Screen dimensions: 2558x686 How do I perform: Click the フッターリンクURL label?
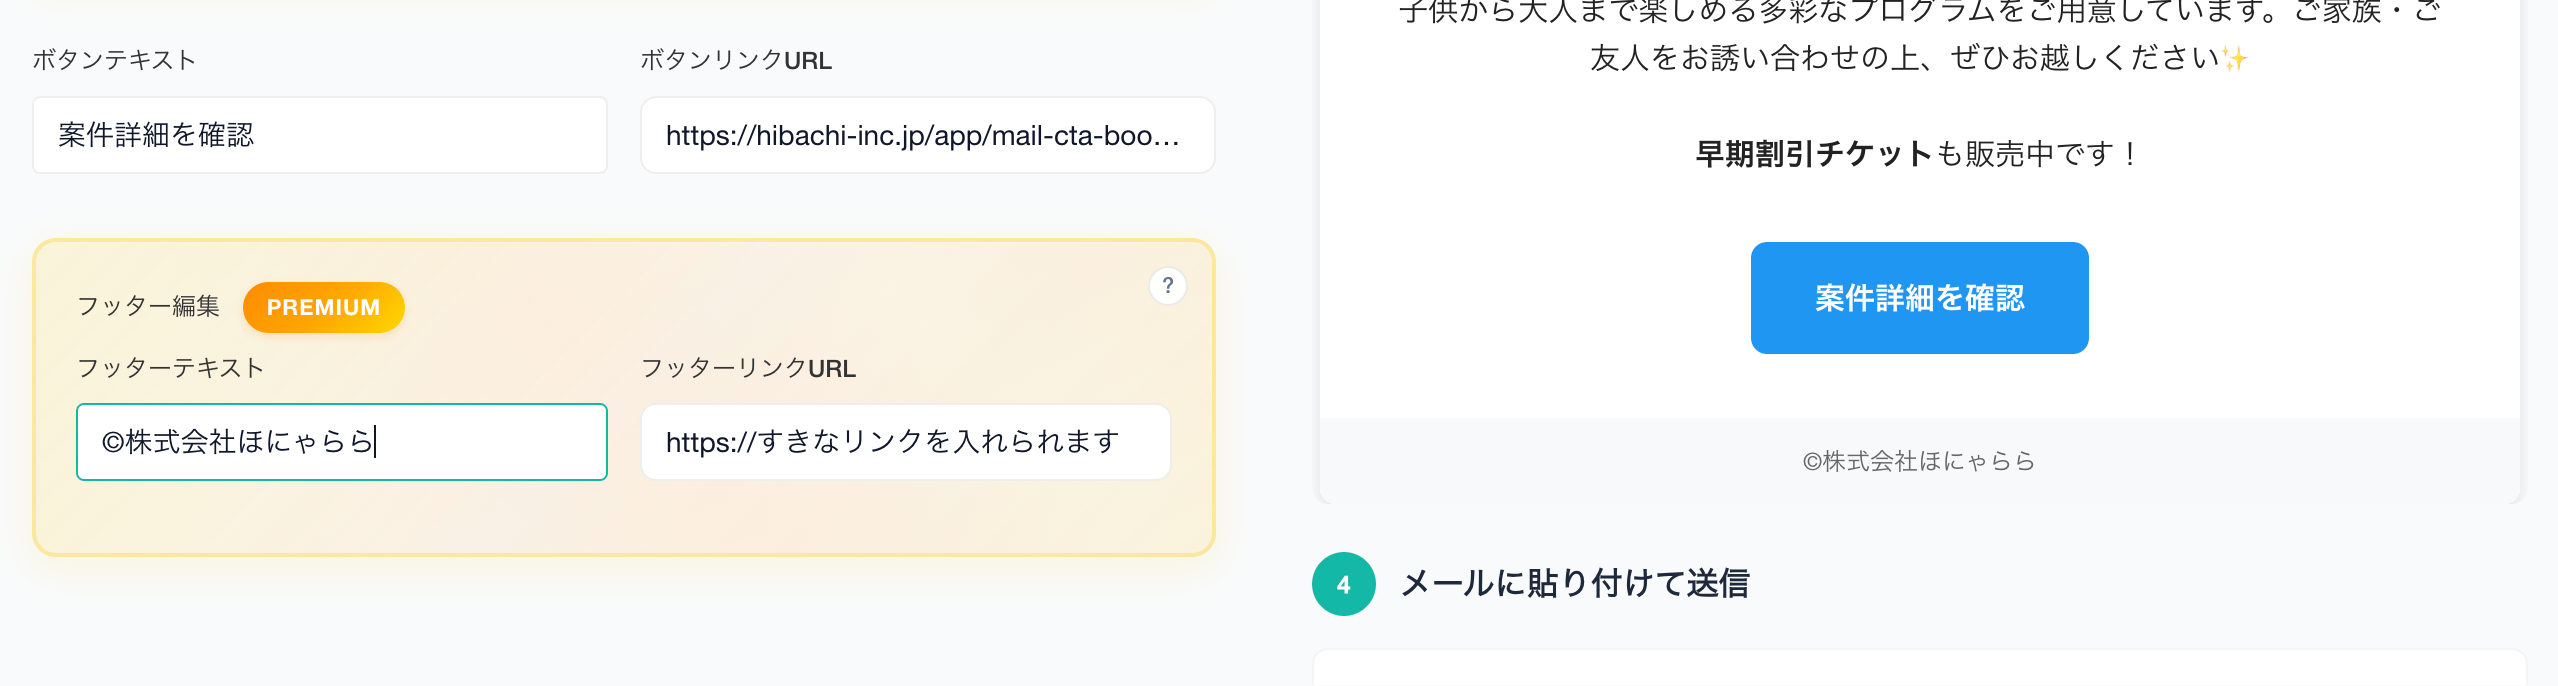[x=747, y=368]
